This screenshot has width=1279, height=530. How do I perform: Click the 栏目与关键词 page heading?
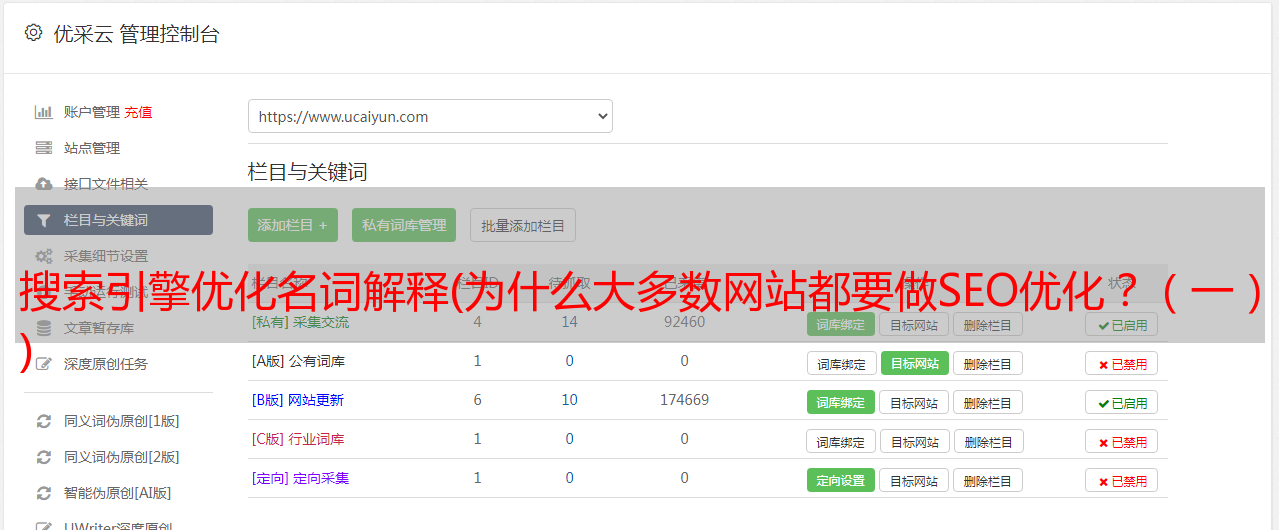coord(308,172)
